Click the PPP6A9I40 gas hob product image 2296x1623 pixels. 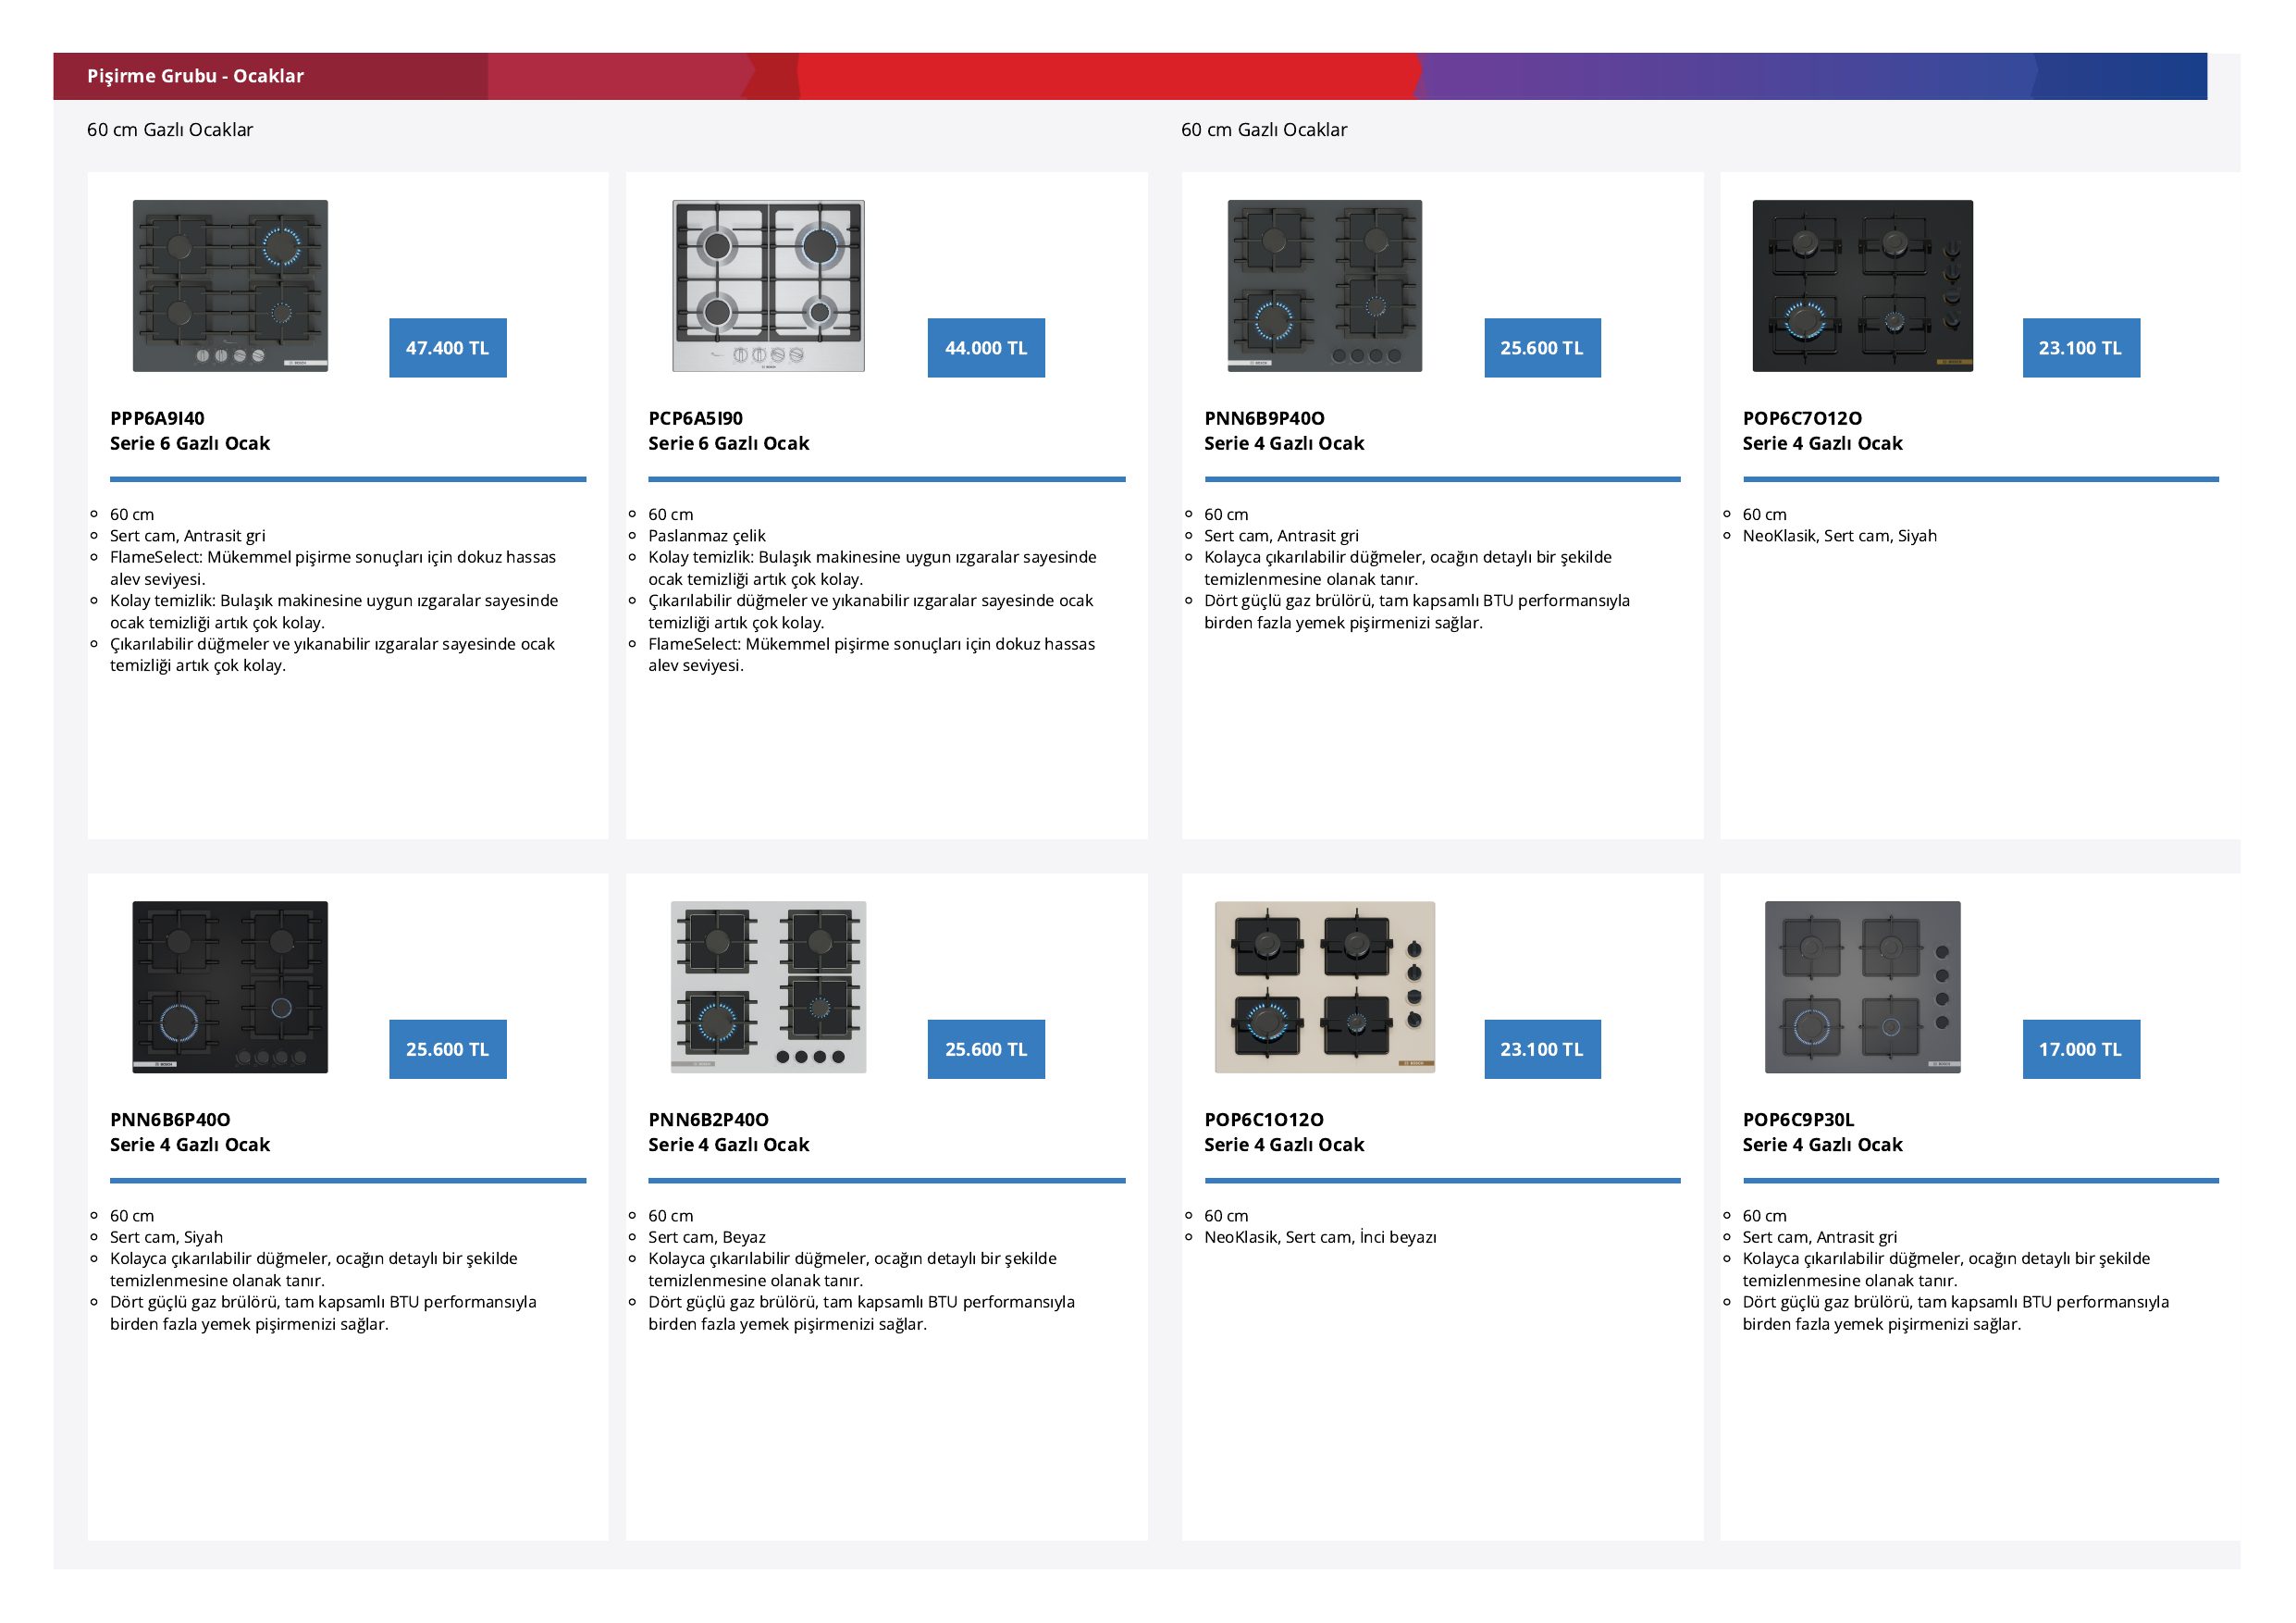click(x=230, y=286)
